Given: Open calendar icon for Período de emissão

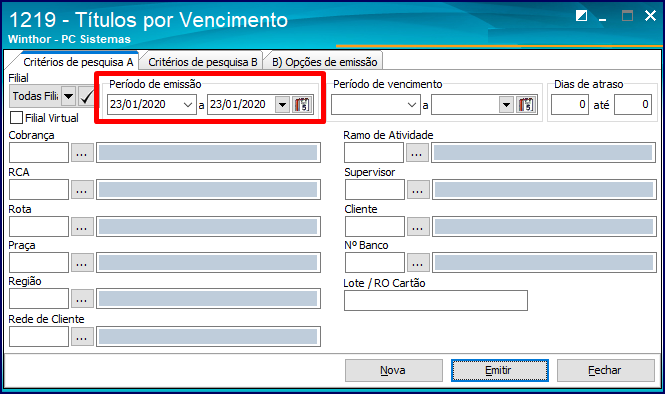Looking at the screenshot, I should 302,104.
